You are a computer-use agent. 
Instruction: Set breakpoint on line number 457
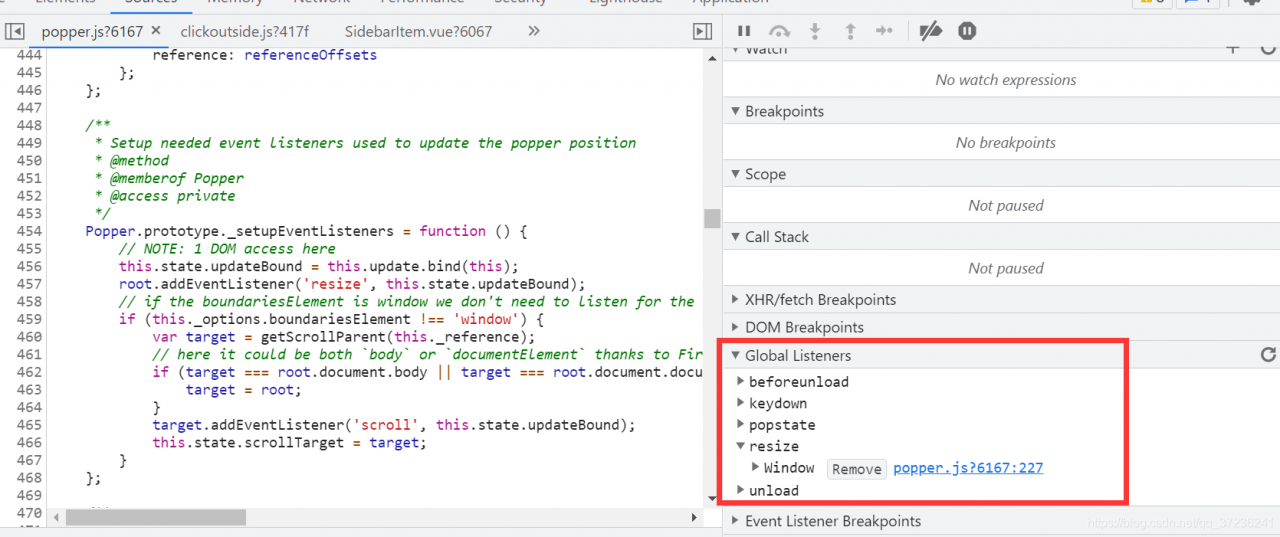tap(29, 284)
